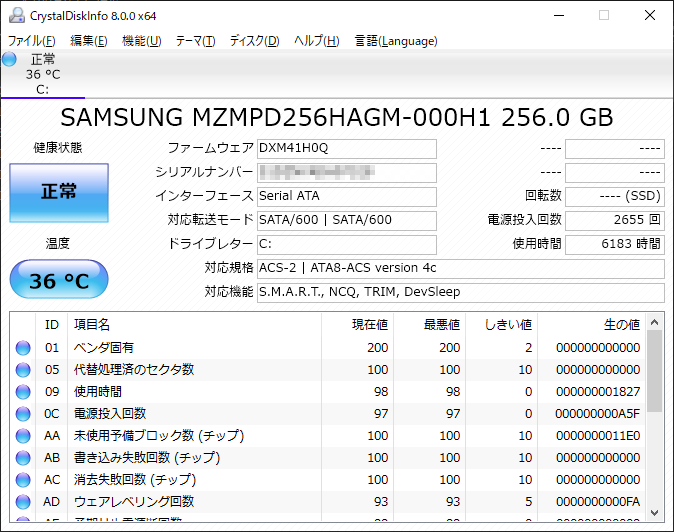Click the ACS-2 standard field
Image resolution: width=674 pixels, height=532 pixels.
(x=461, y=268)
